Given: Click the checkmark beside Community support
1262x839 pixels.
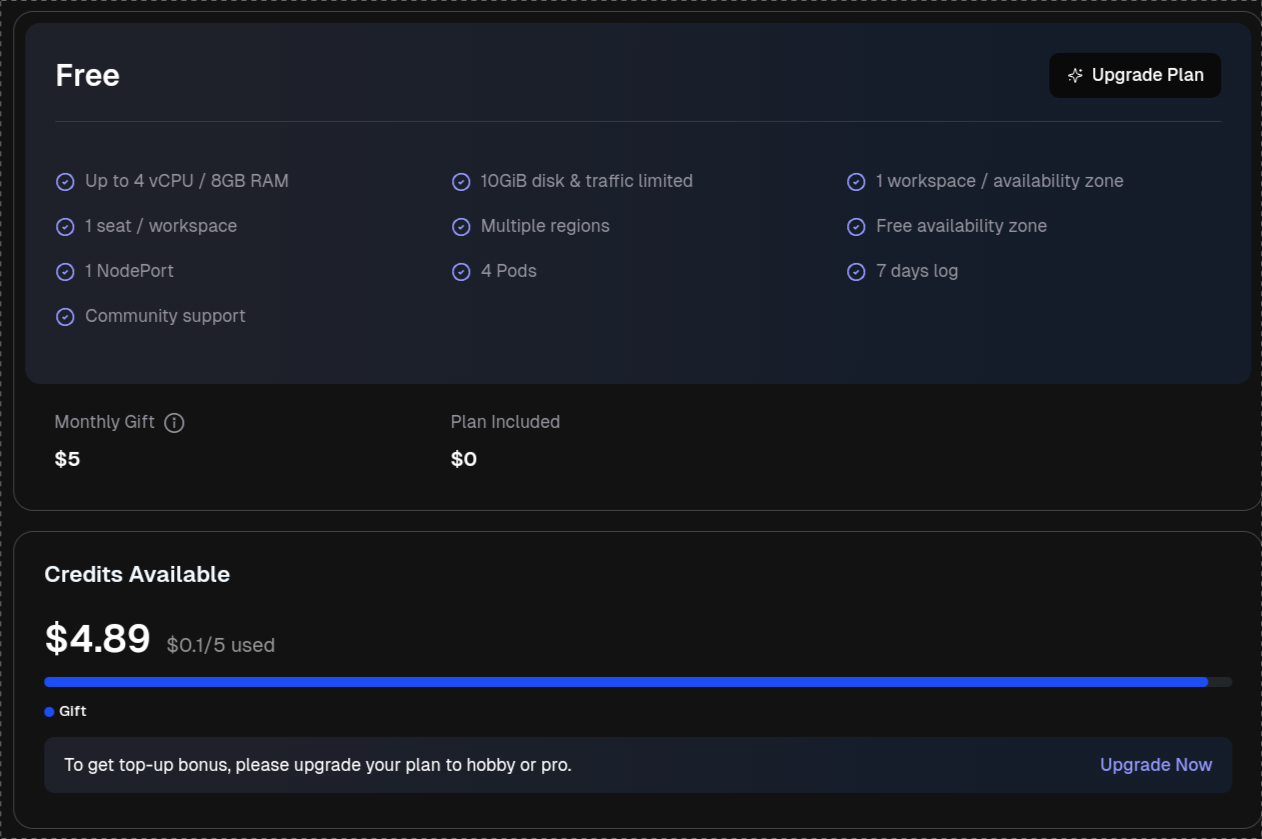Looking at the screenshot, I should click(65, 316).
